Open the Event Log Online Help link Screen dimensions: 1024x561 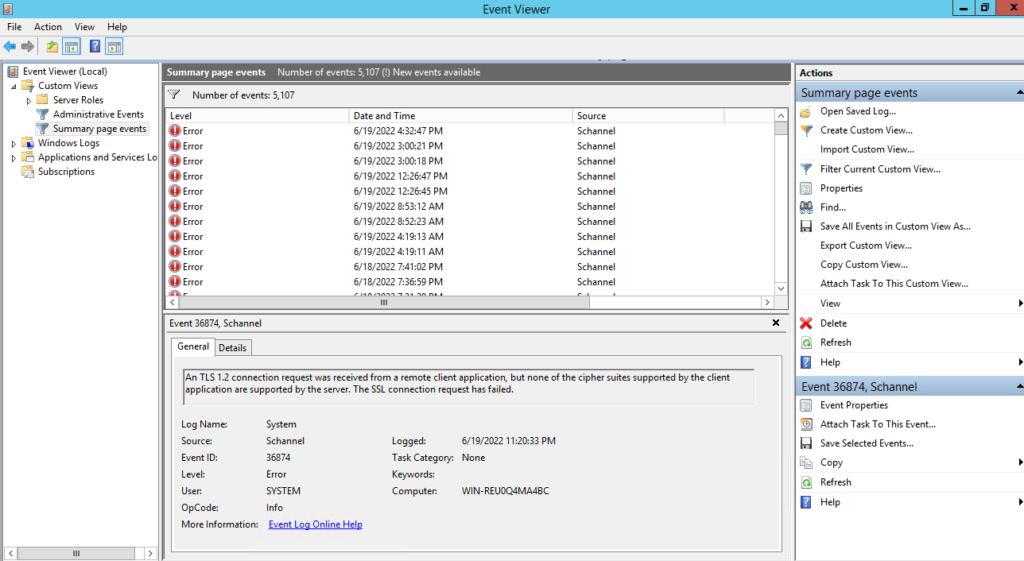[315, 524]
